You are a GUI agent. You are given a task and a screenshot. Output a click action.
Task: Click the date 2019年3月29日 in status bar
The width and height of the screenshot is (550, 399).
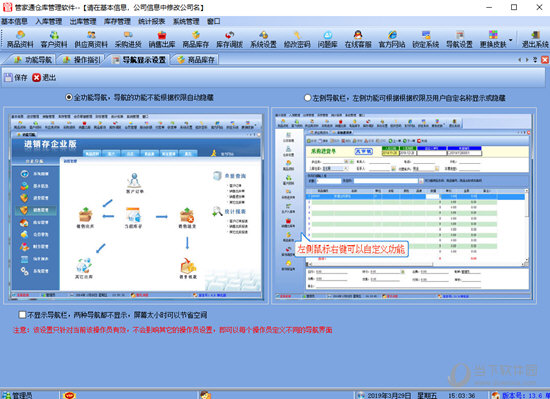389,395
